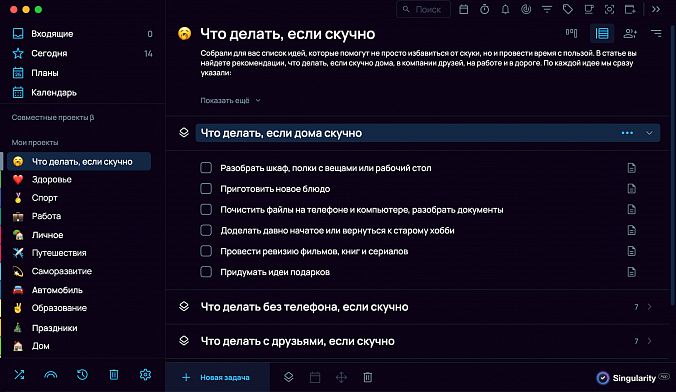Viewport: 676px width, 392px height.
Task: Open the timer icon in top toolbar
Action: 484,9
